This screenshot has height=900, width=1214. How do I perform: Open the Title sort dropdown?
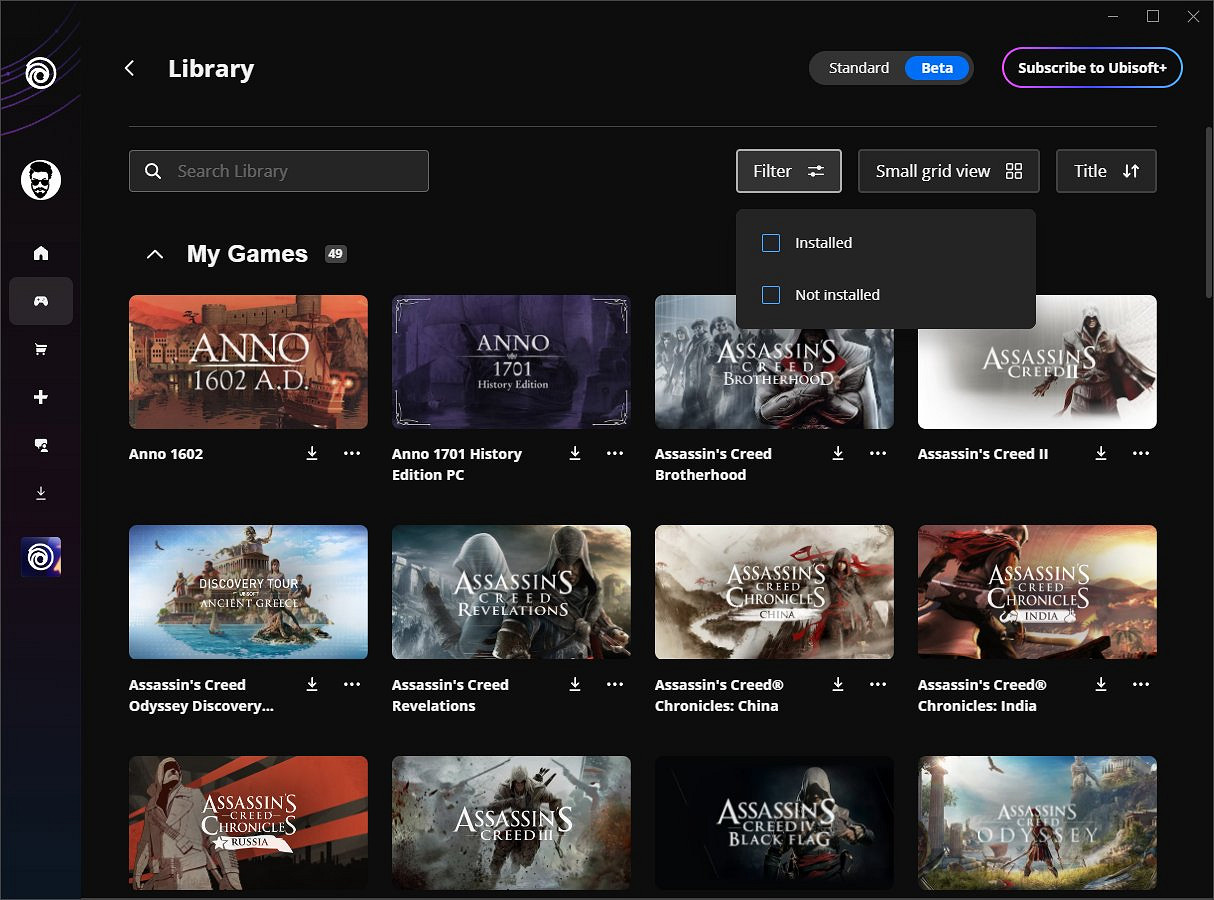(1106, 171)
